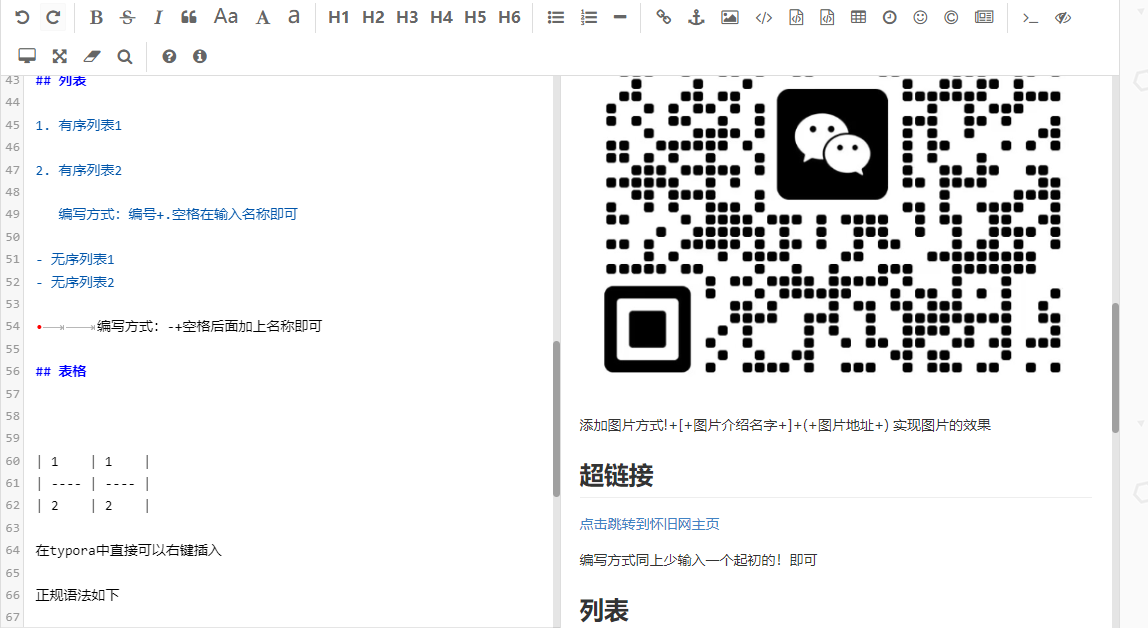1148x628 pixels.
Task: Insert an ordered numbered list
Action: 589,17
